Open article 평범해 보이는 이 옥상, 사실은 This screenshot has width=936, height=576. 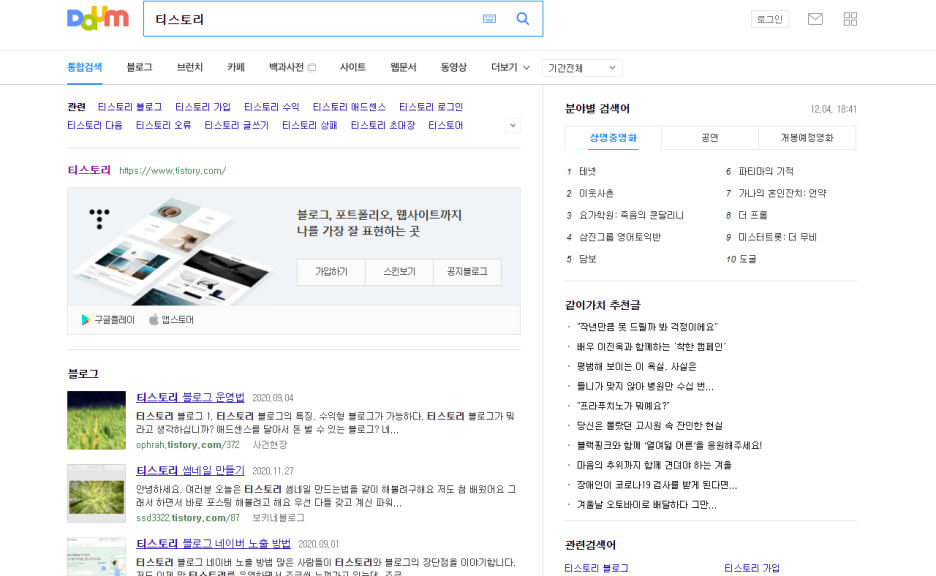pos(636,366)
